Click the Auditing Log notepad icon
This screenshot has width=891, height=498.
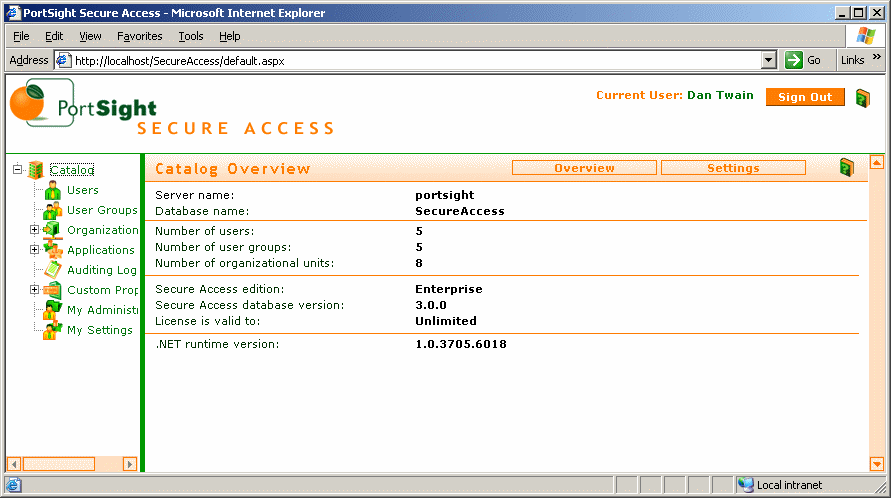53,269
